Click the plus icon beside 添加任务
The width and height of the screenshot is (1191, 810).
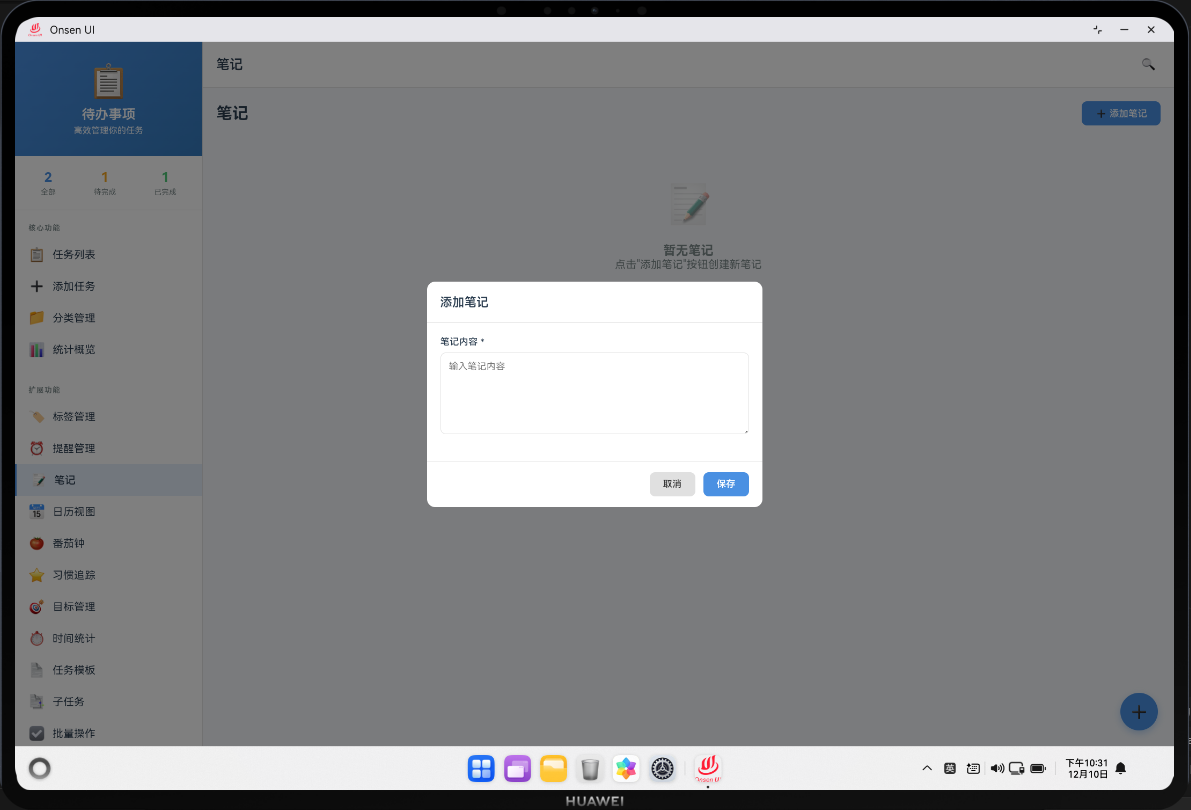click(x=36, y=286)
